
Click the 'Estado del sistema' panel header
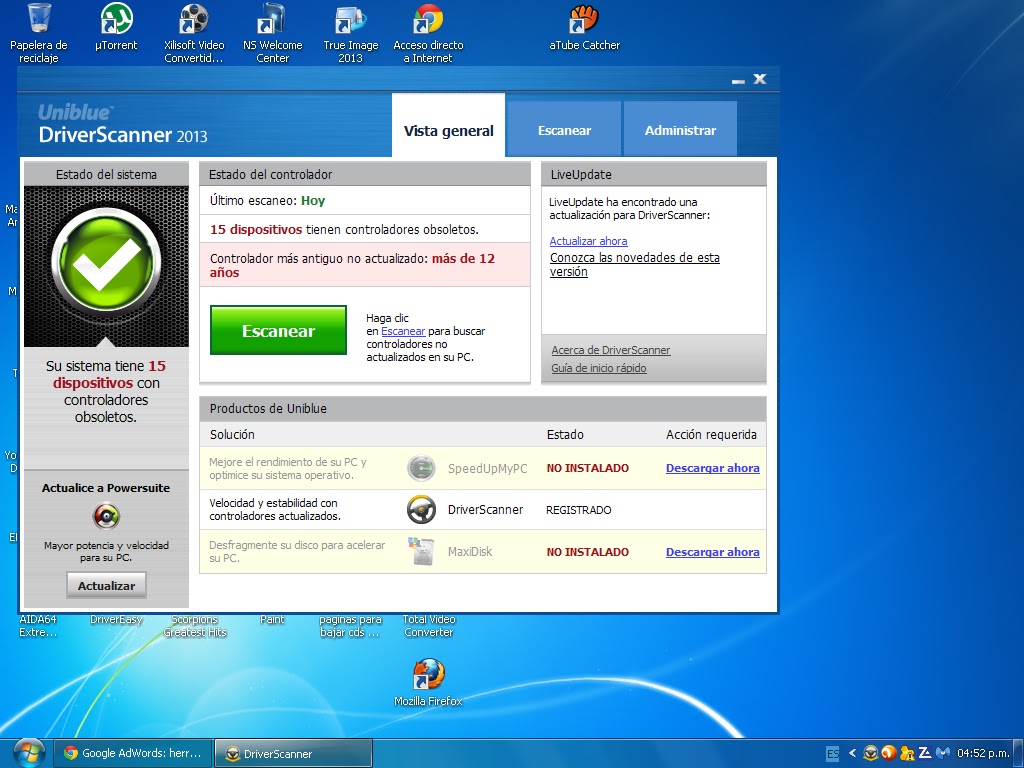[x=106, y=174]
